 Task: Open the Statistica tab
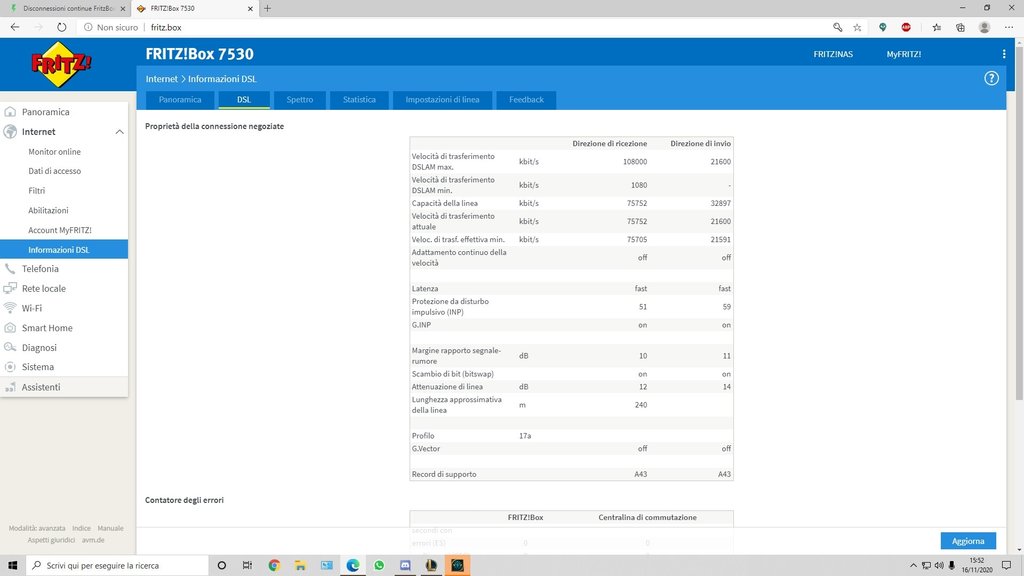click(x=359, y=100)
